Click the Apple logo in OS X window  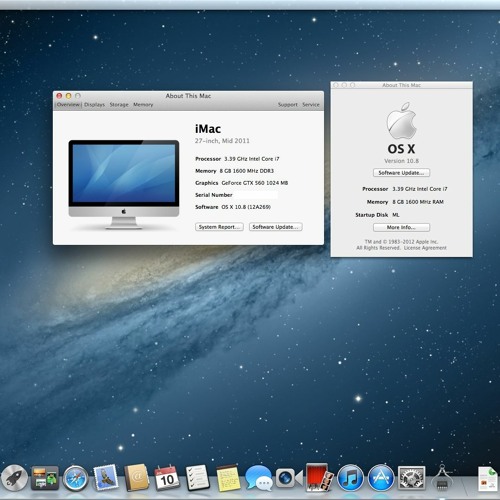pyautogui.click(x=401, y=120)
